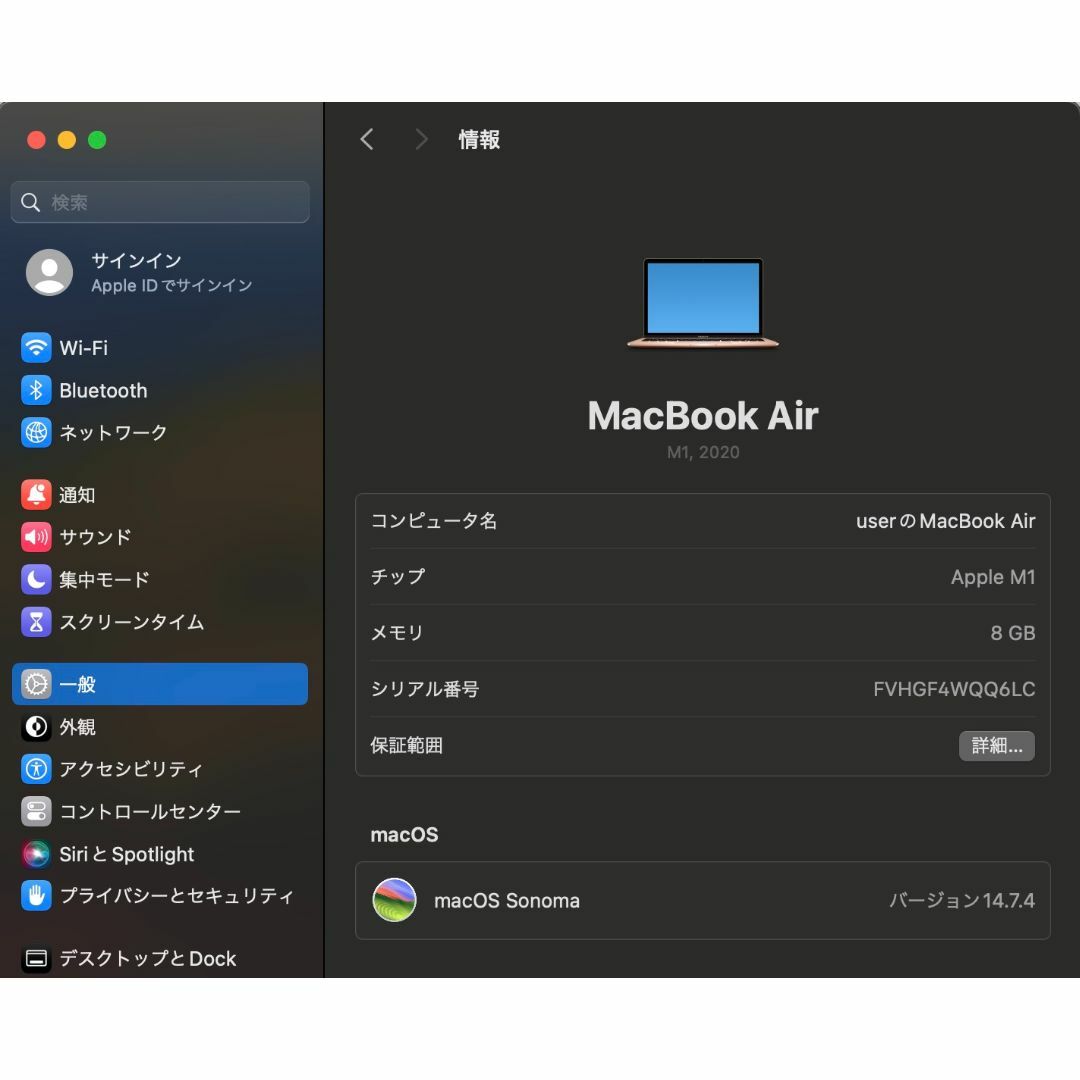Click the バージョン14.7.4 text
The width and height of the screenshot is (1080, 1080).
[962, 900]
